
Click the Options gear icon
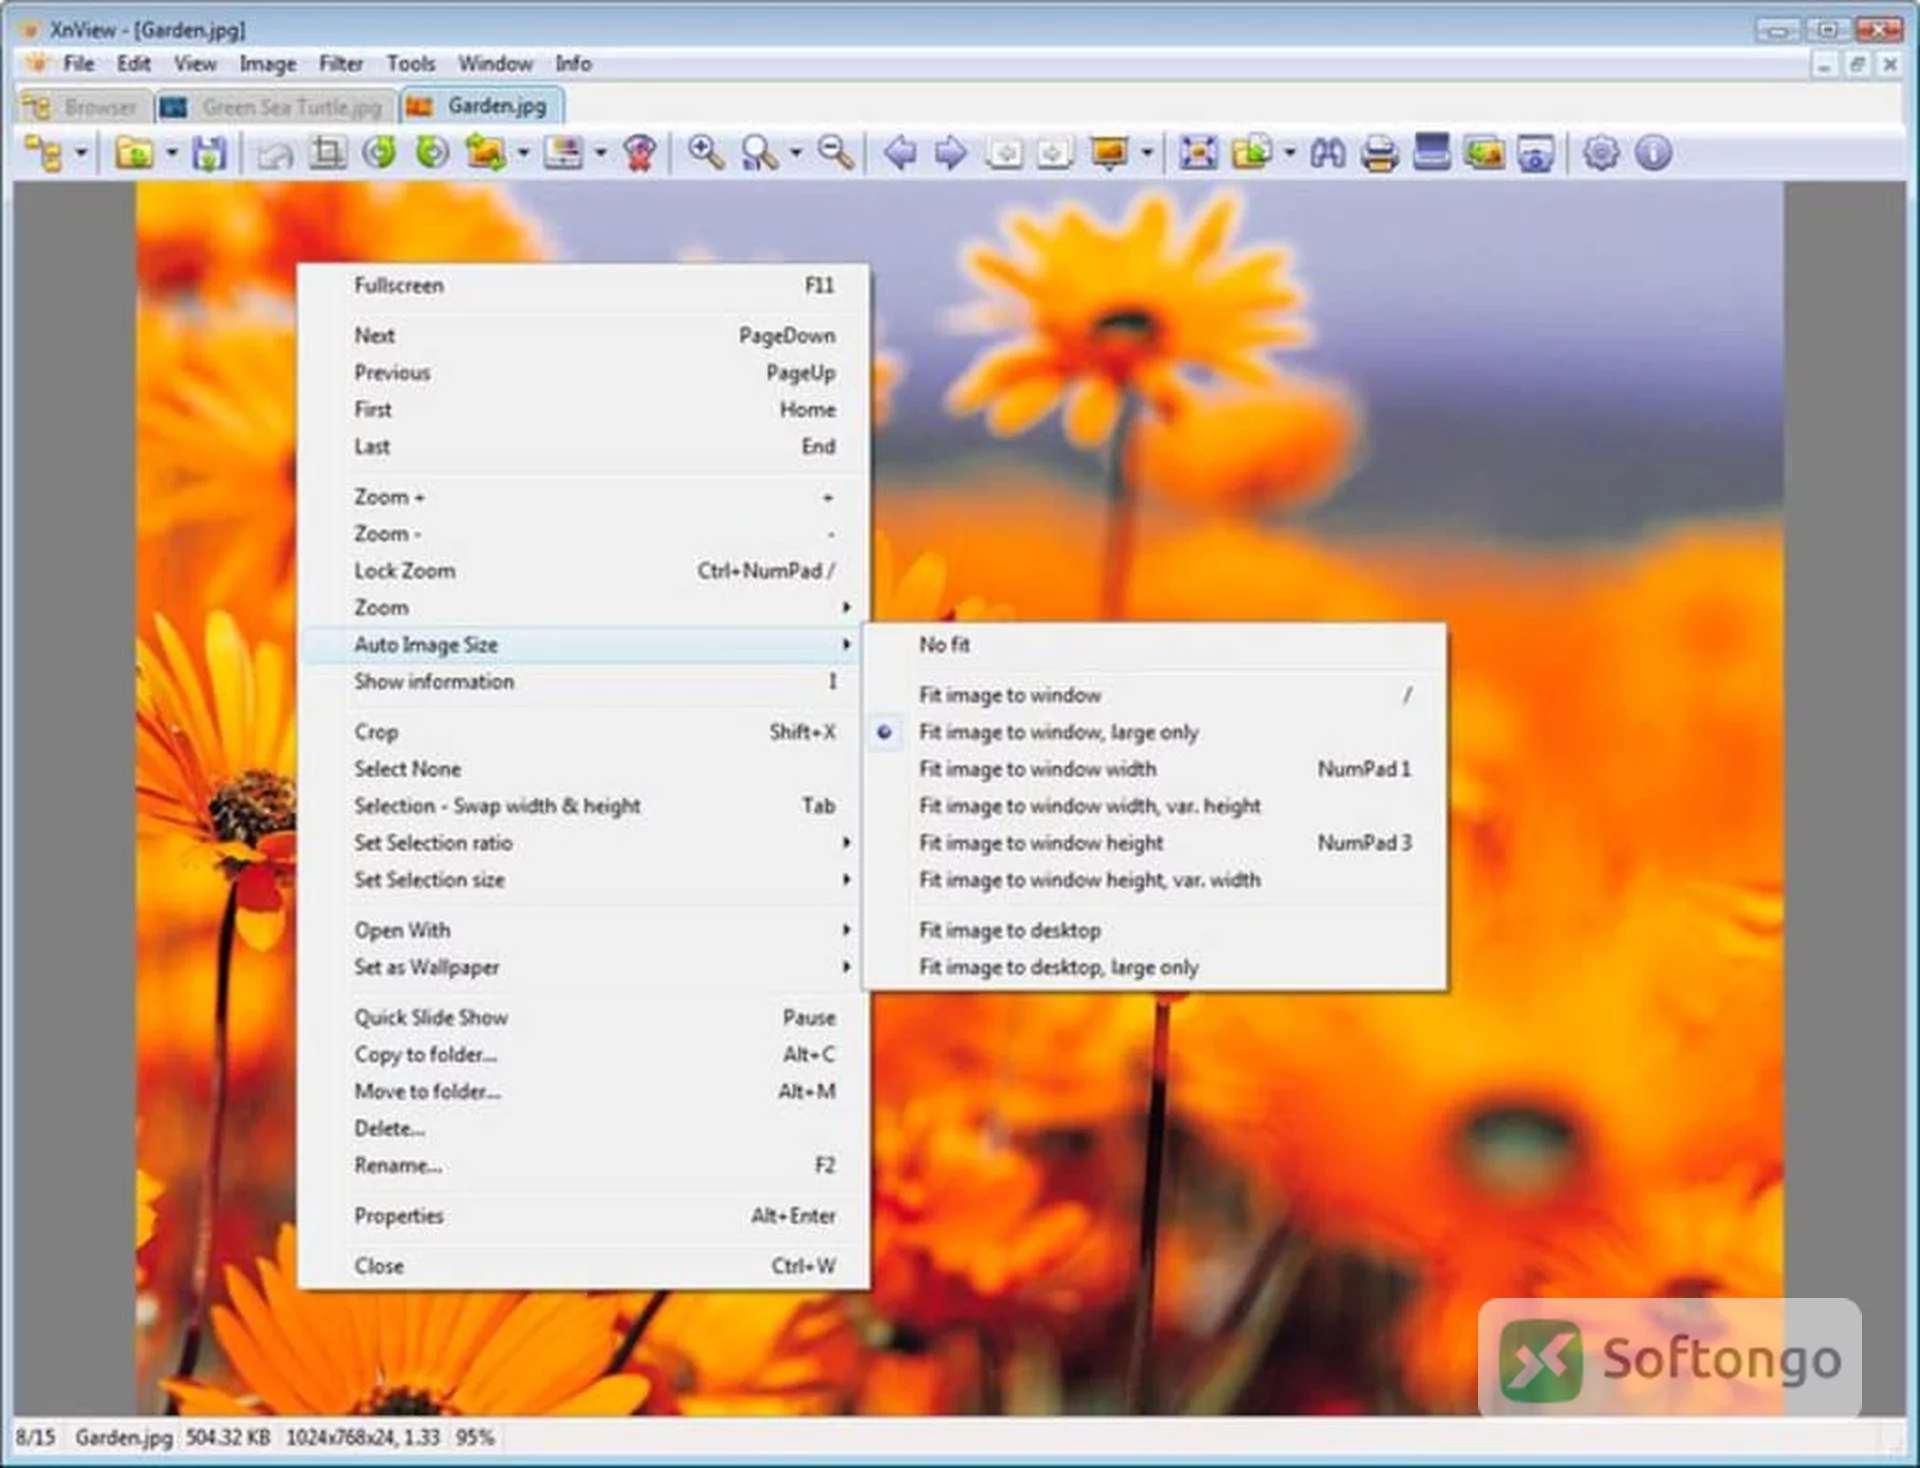coord(1601,153)
